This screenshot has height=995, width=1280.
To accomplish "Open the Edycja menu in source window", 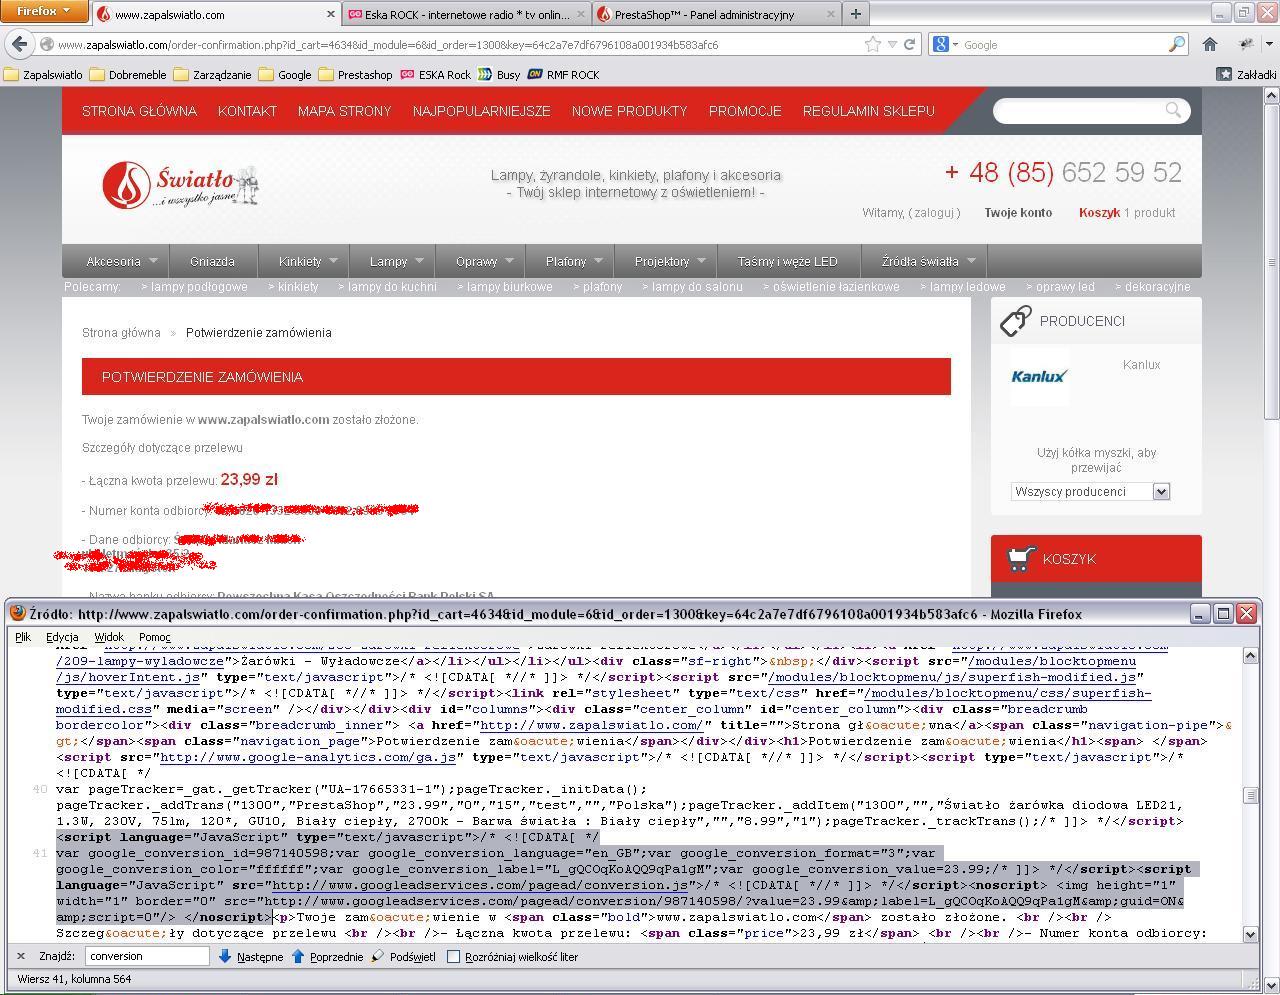I will click(x=62, y=637).
